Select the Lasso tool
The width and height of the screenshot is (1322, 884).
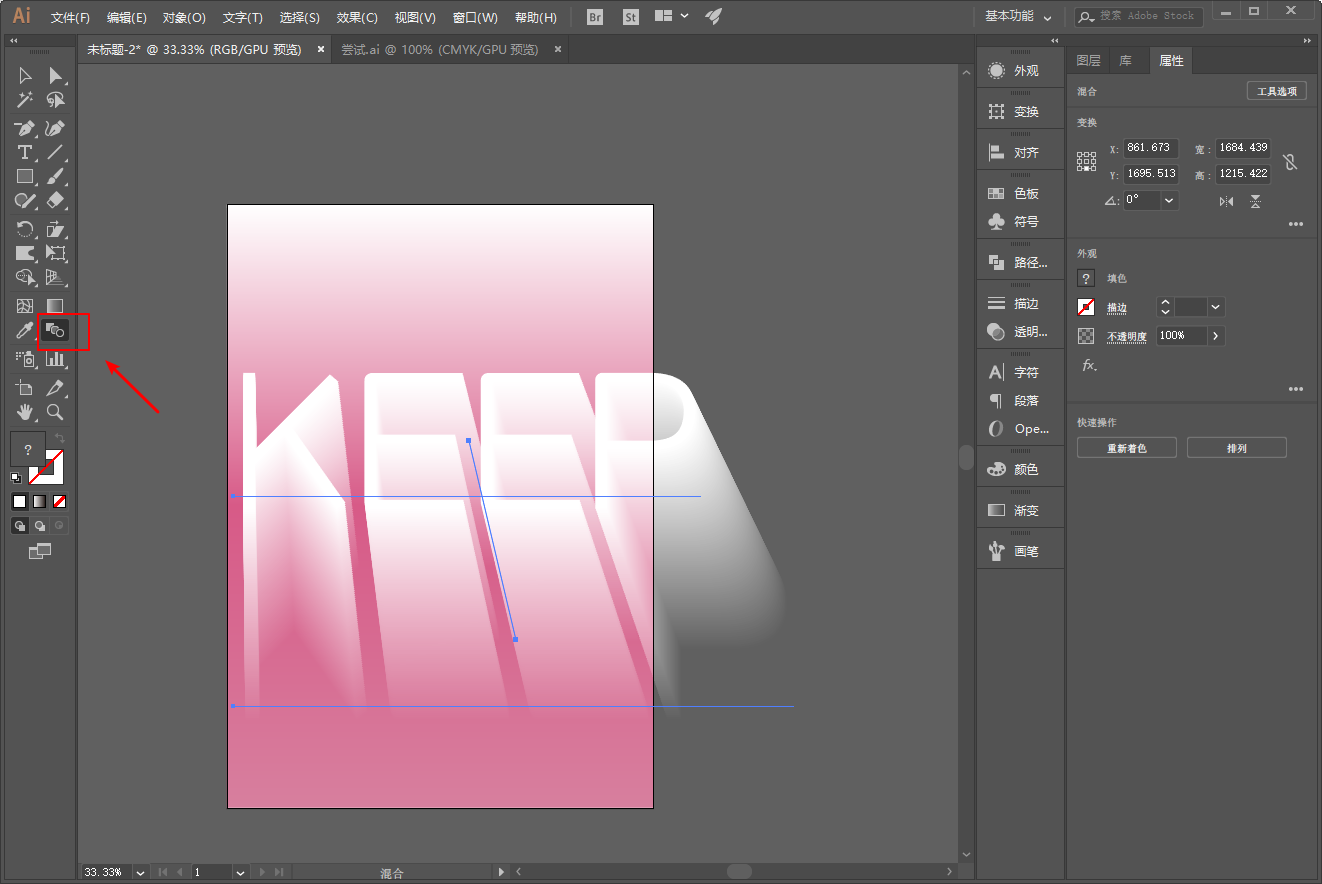(56, 100)
